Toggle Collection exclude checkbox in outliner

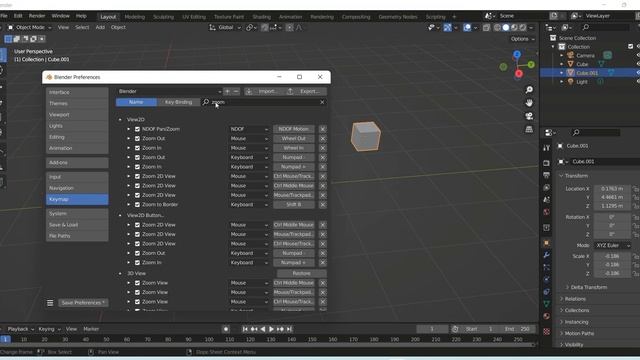(631, 47)
